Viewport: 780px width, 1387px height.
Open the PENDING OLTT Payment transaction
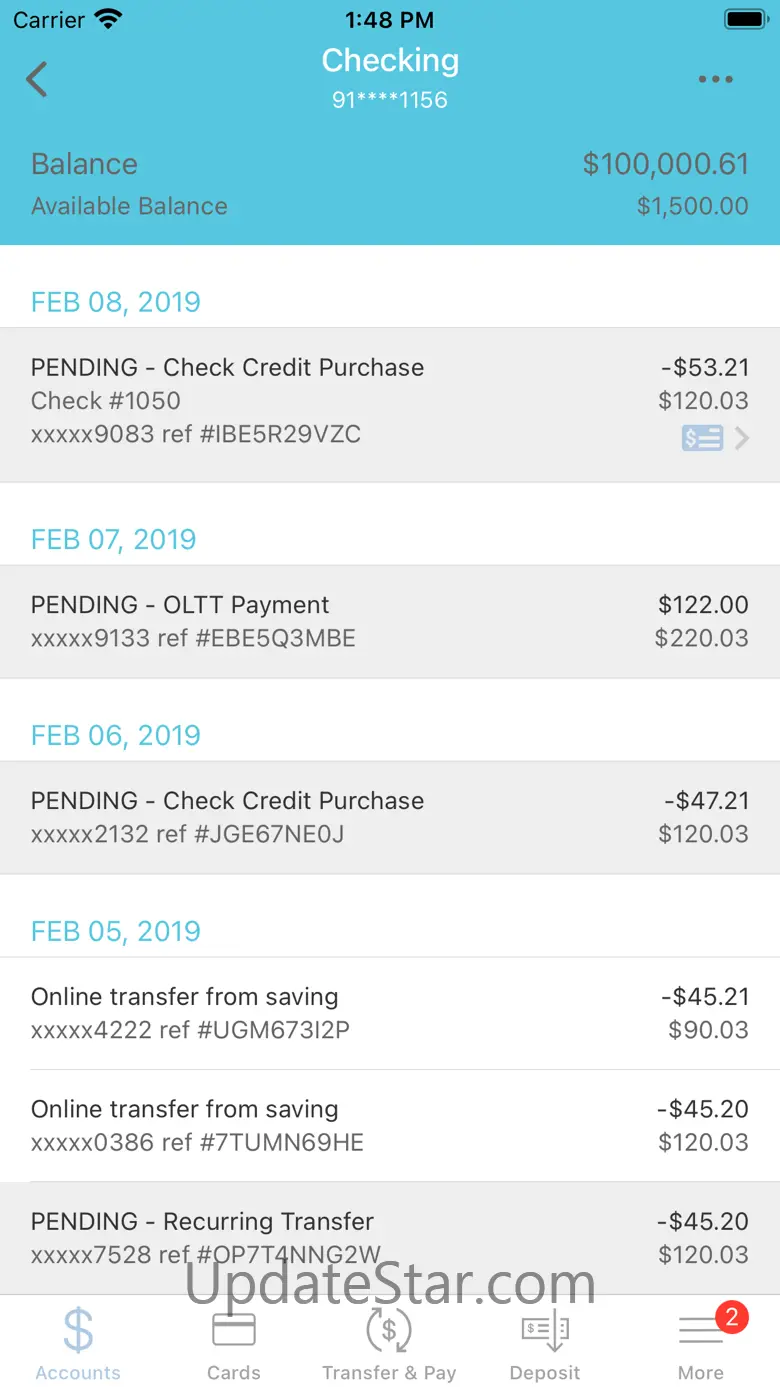390,621
